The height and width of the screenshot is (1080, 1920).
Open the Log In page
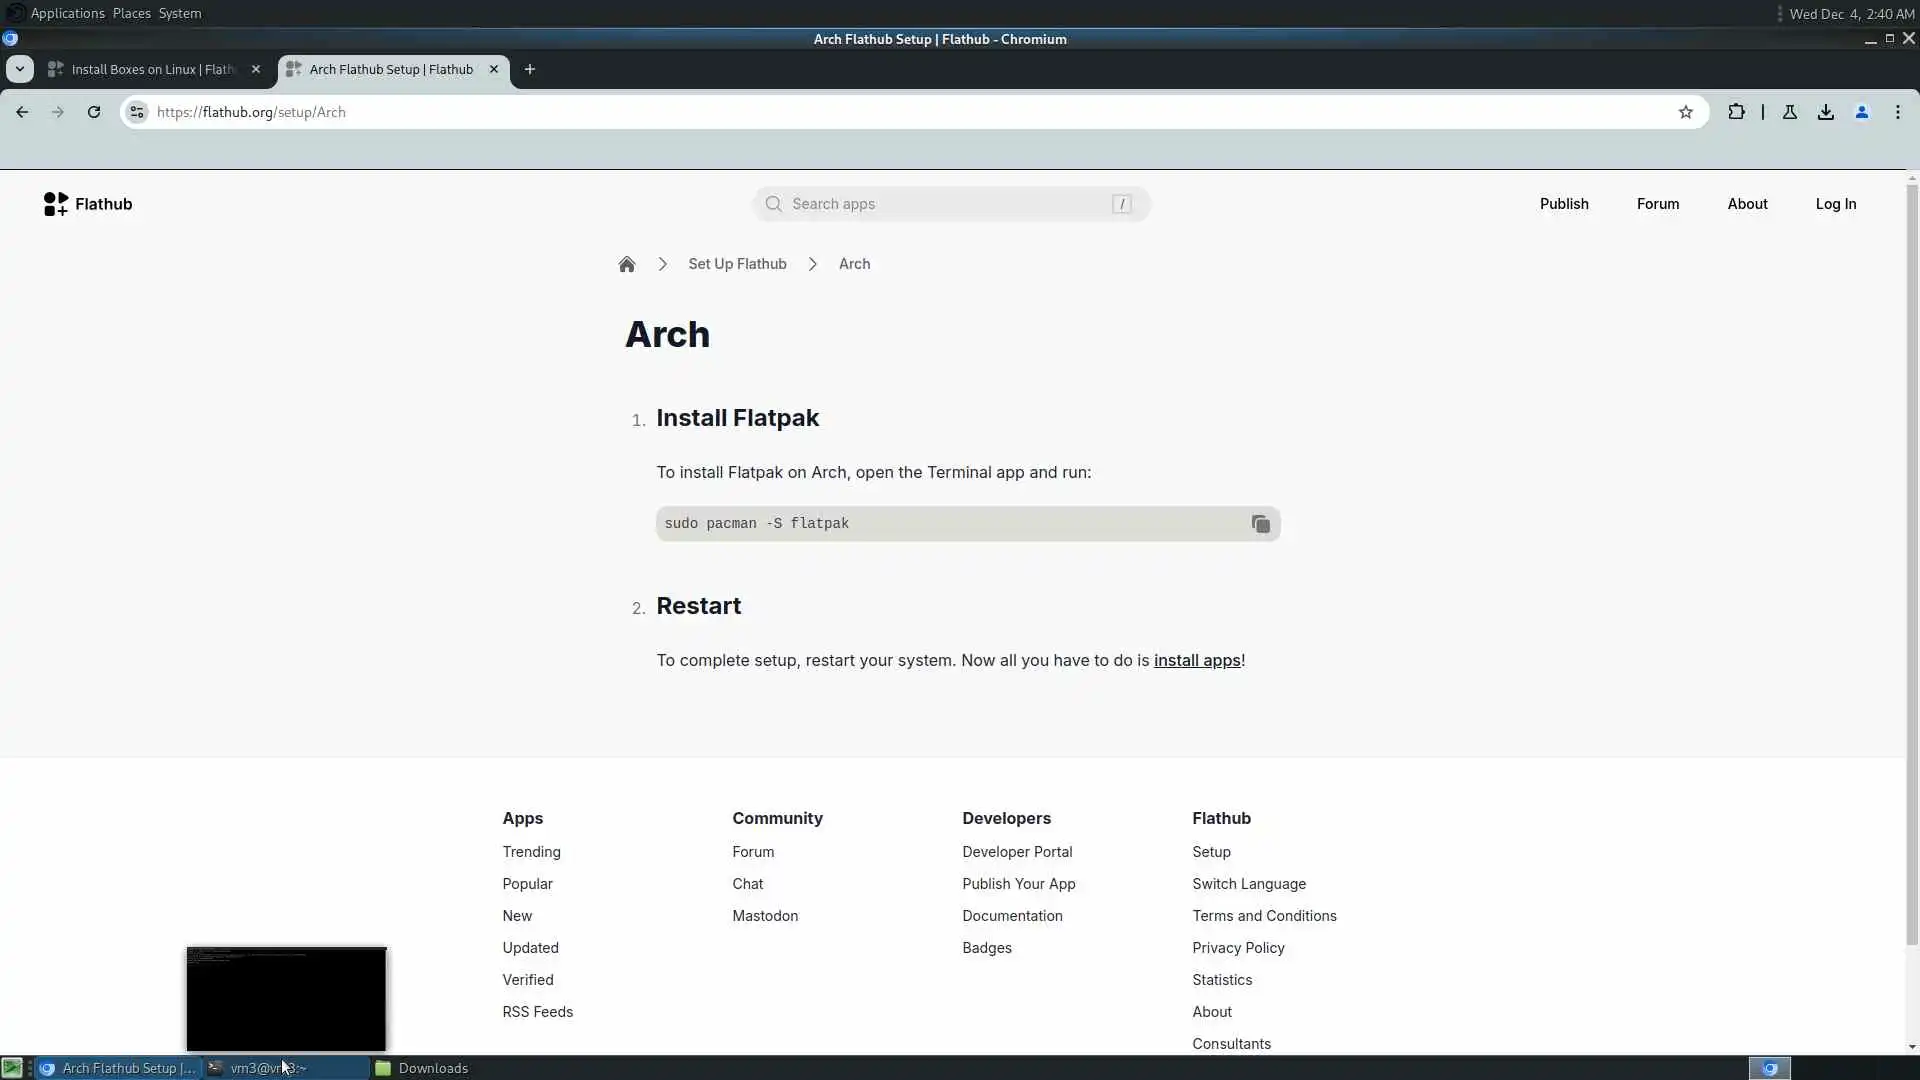click(x=1835, y=204)
